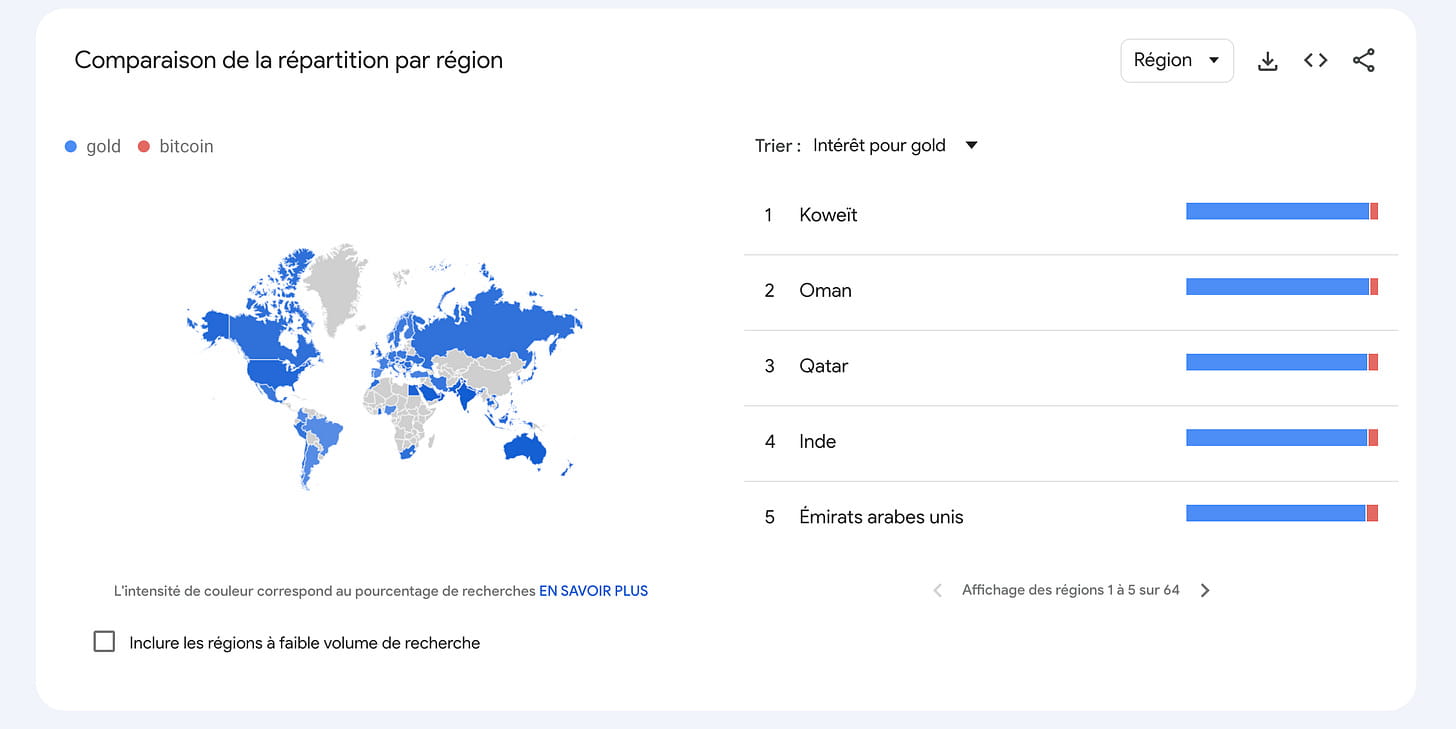Click the sort dropdown arrow

pyautogui.click(x=971, y=146)
